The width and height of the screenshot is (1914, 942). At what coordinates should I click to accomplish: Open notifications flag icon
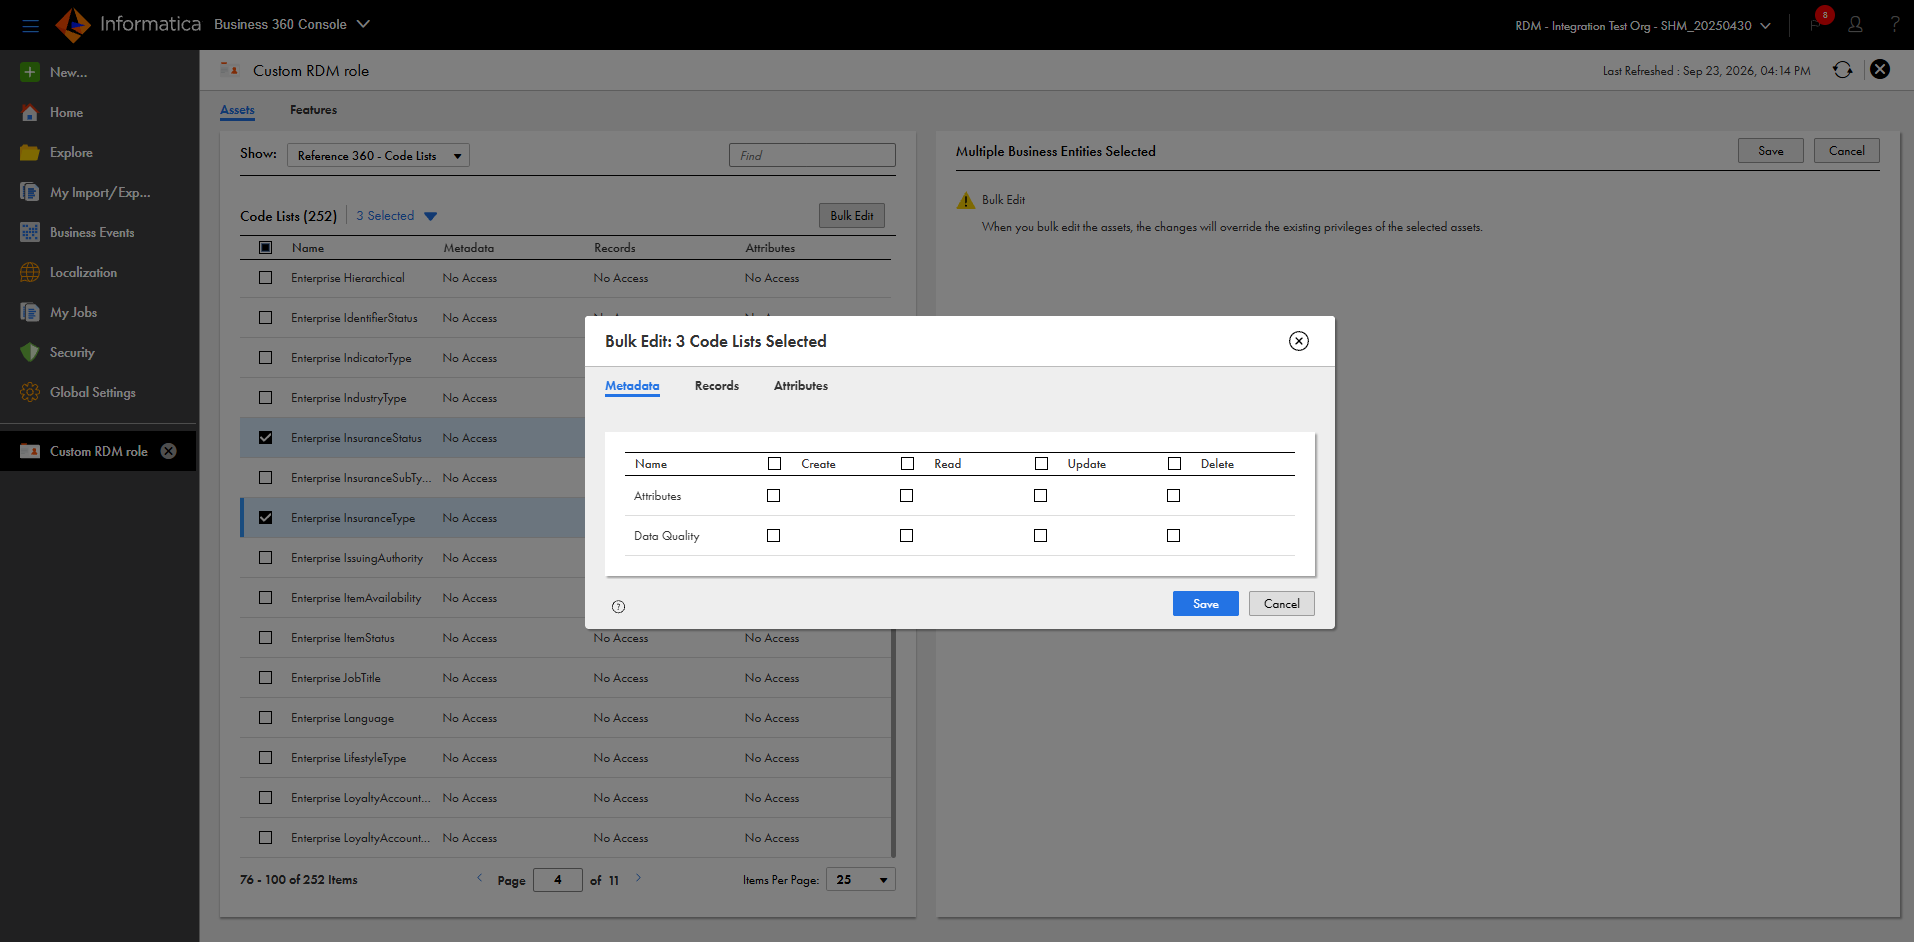(x=1814, y=25)
